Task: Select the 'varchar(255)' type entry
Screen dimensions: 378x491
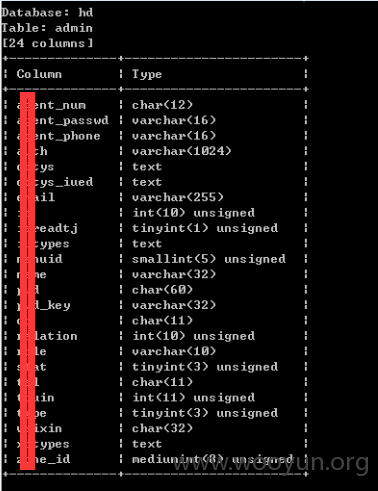Action: coord(178,197)
